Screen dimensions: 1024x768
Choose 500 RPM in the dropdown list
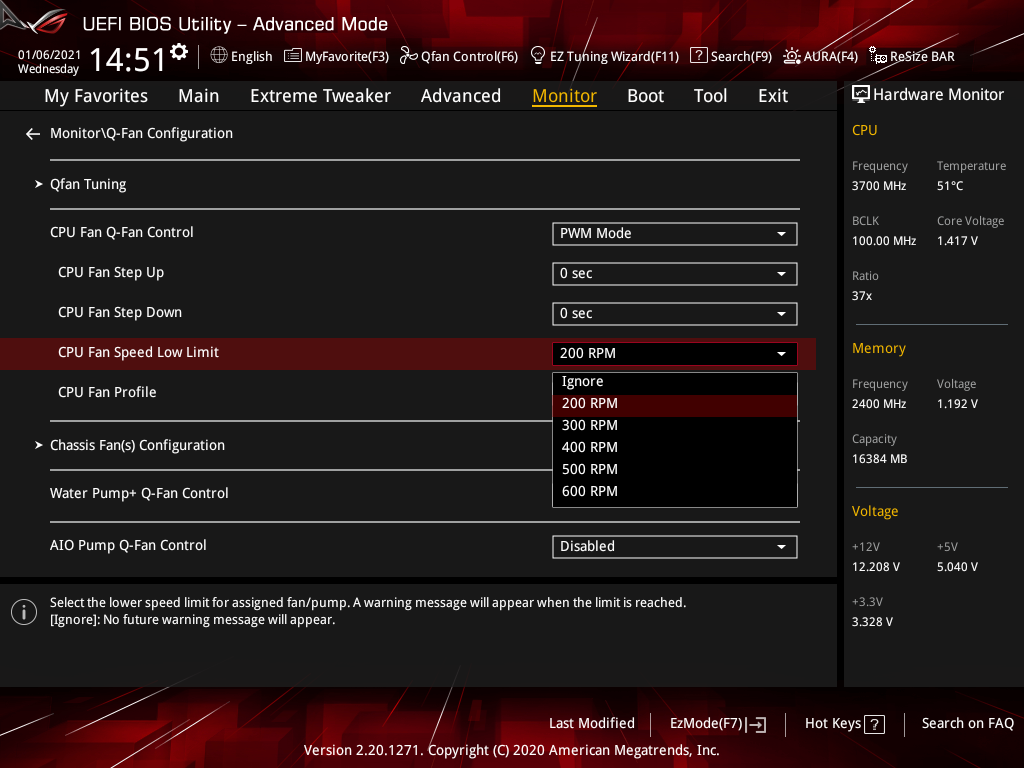(x=675, y=470)
